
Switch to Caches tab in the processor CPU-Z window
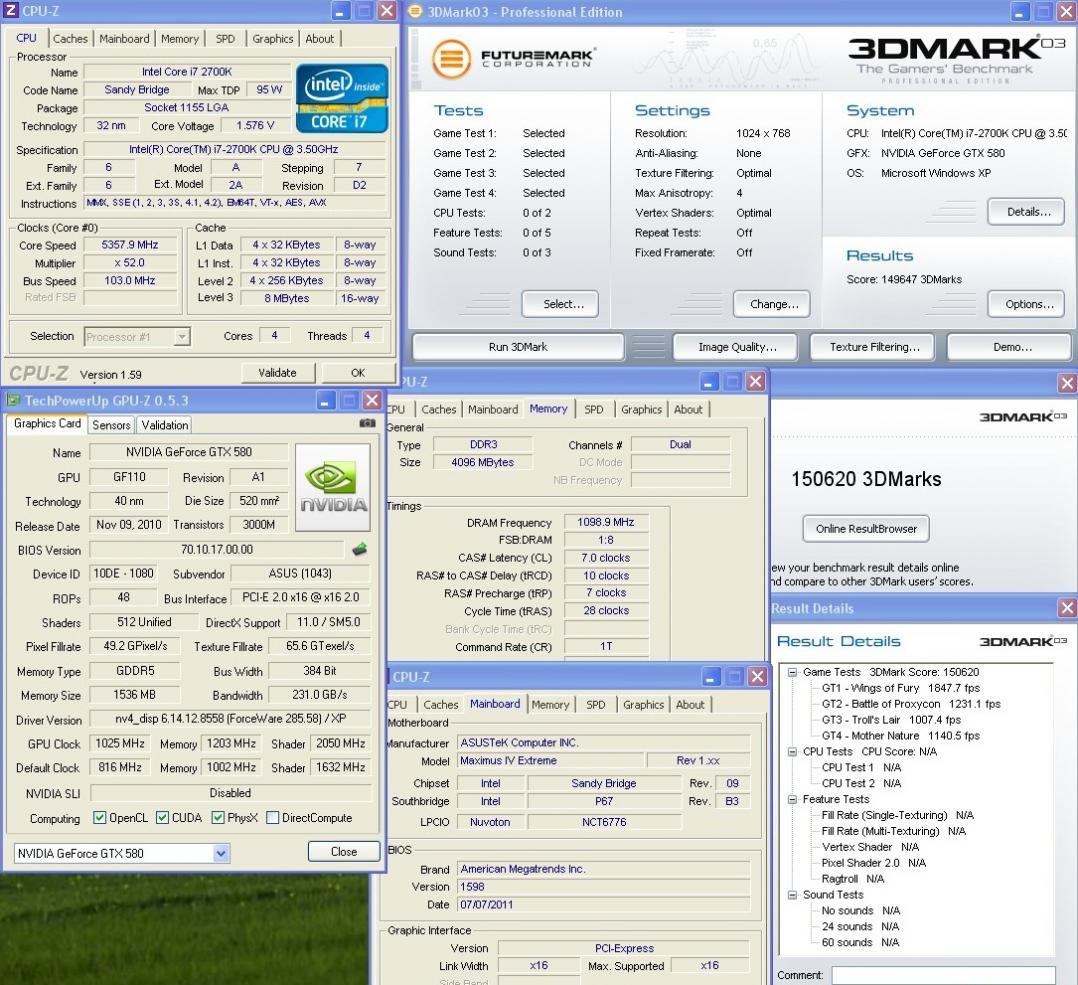tap(70, 38)
